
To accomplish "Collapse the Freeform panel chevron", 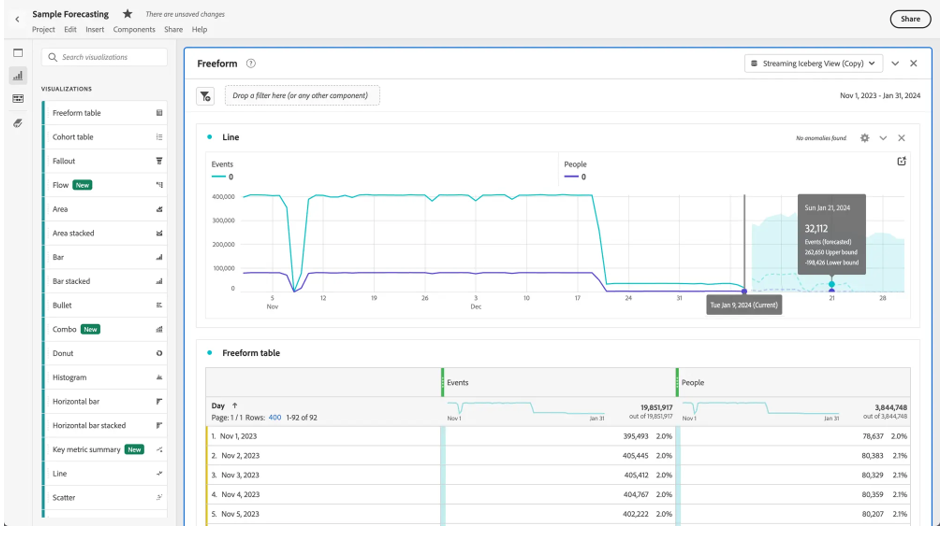I will (895, 63).
